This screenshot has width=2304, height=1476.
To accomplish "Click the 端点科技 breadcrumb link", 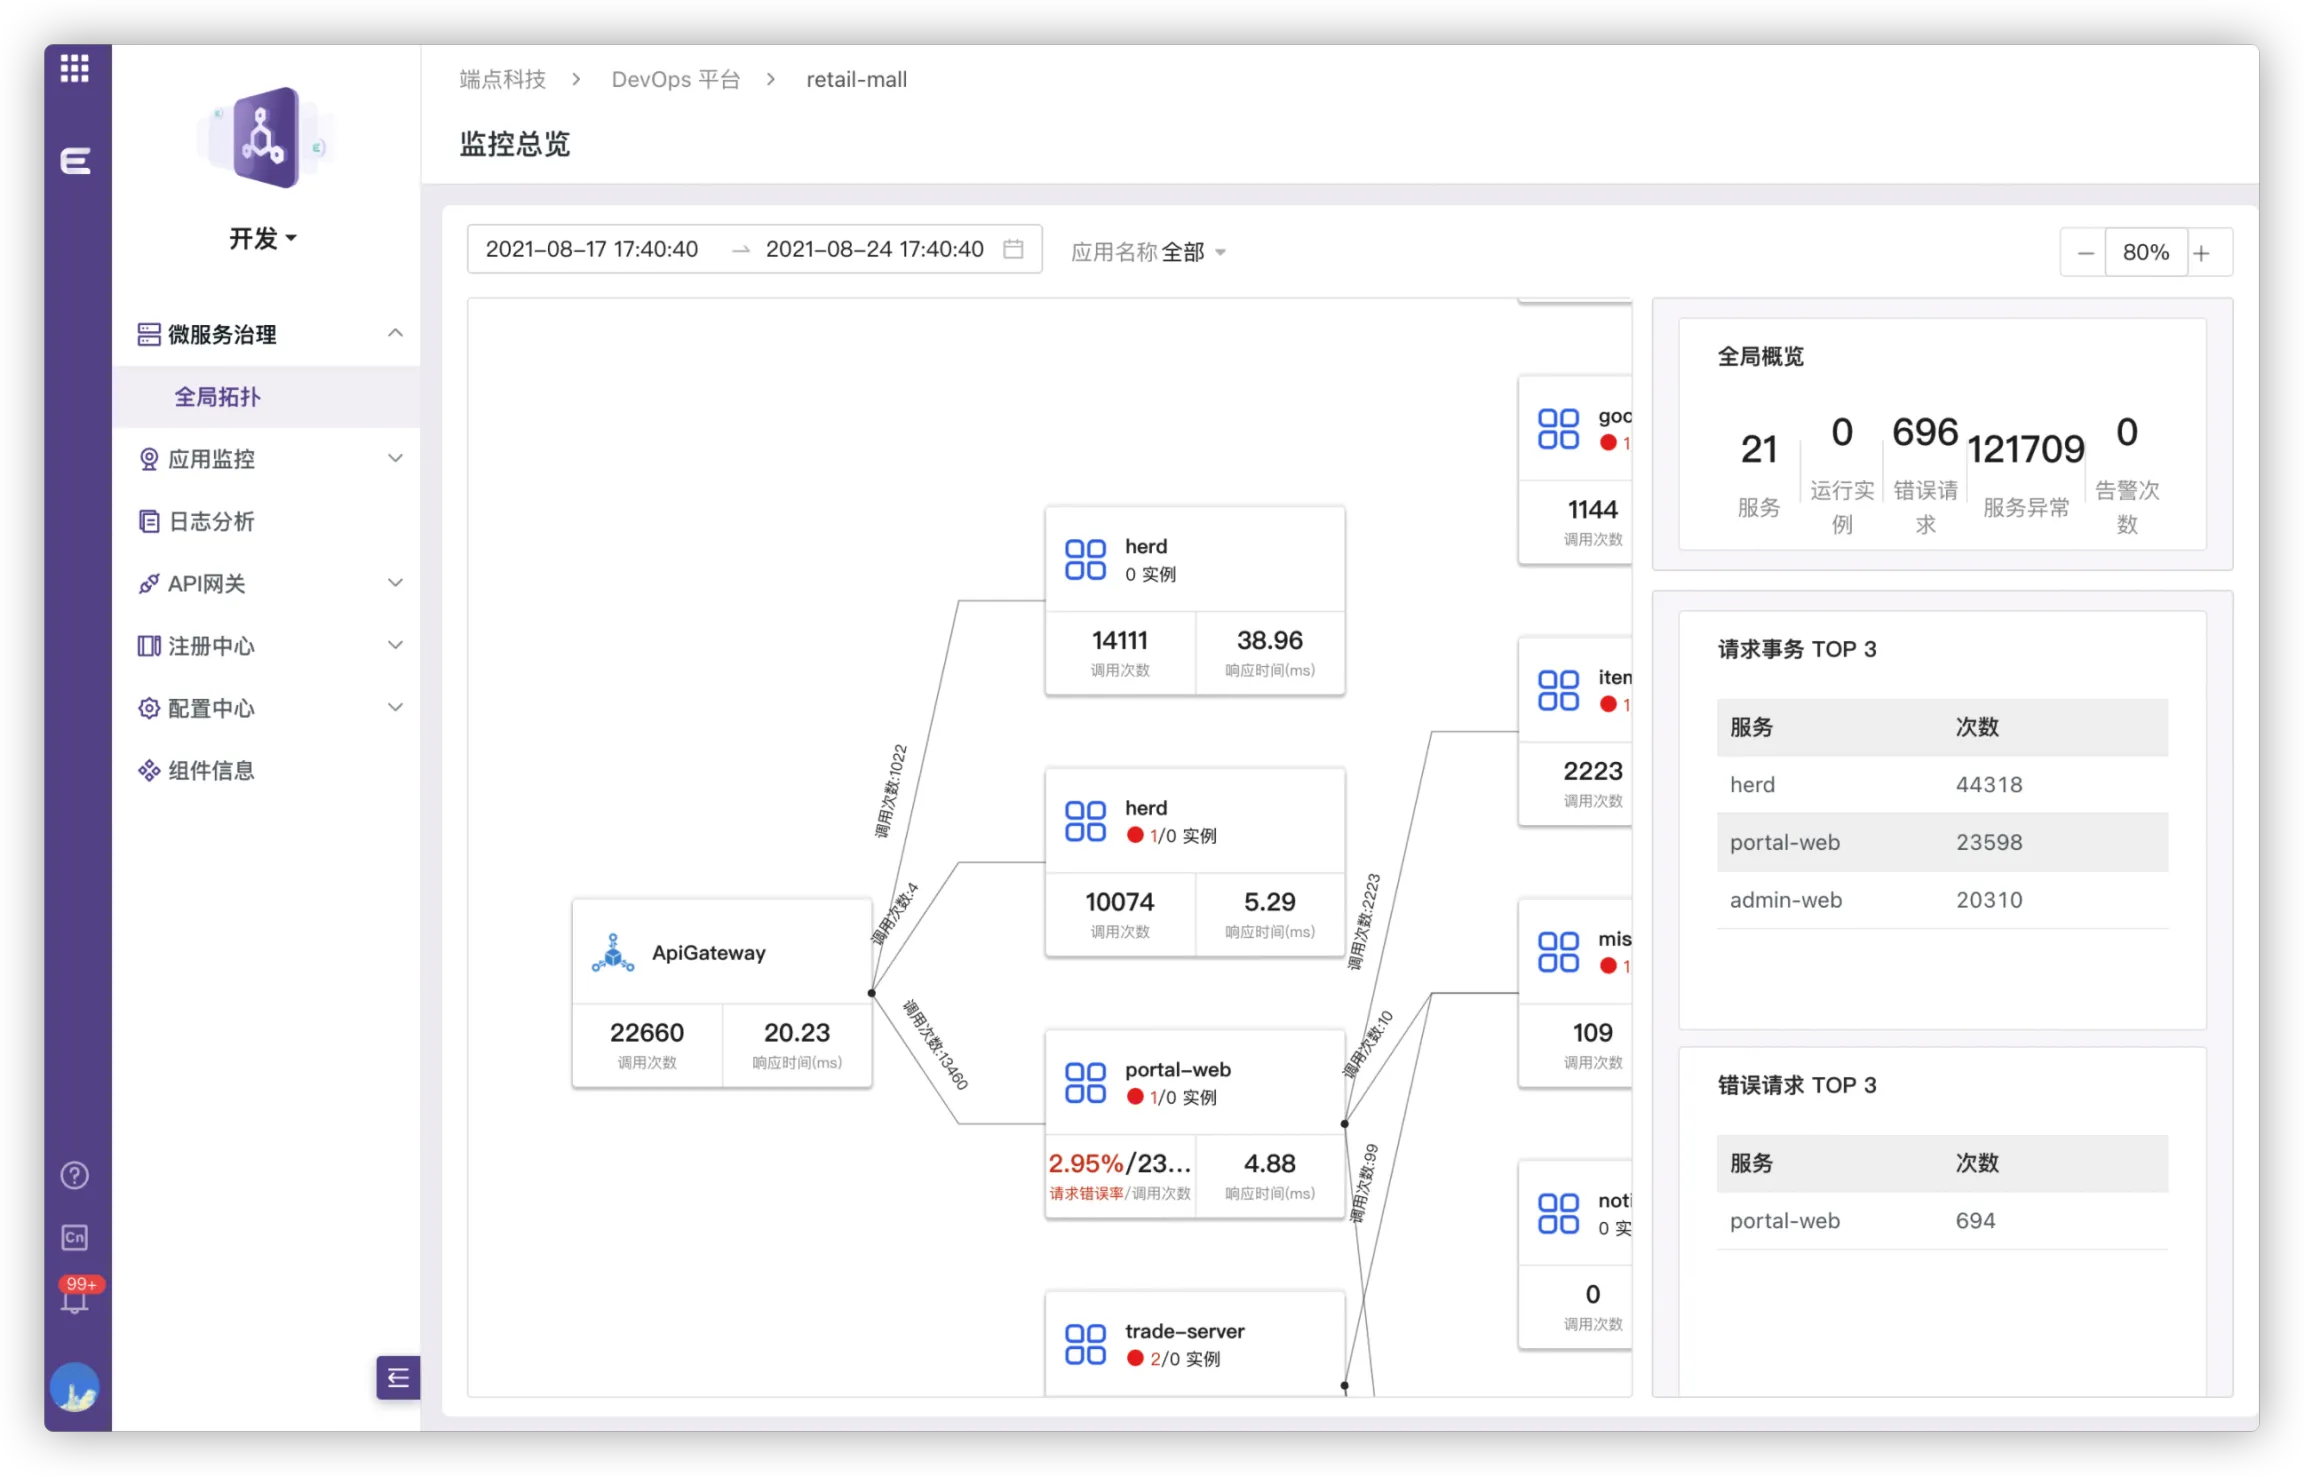I will click(502, 79).
